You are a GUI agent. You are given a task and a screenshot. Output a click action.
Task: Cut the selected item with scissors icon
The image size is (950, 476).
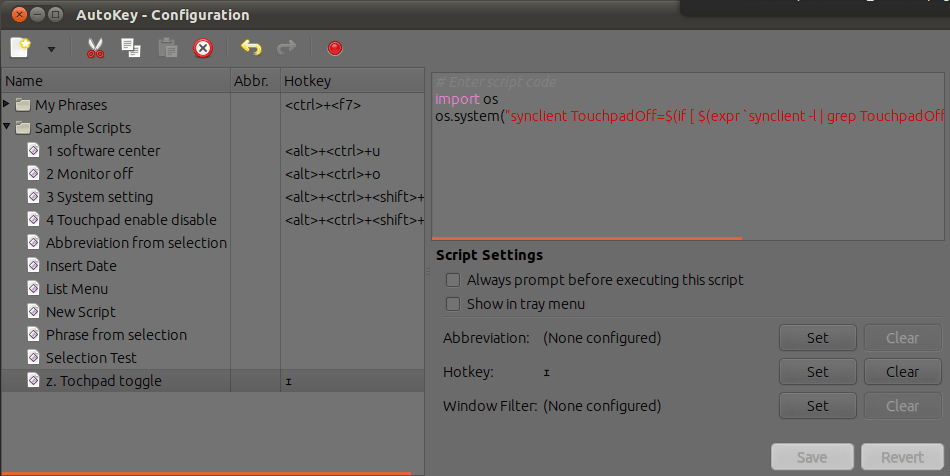95,48
